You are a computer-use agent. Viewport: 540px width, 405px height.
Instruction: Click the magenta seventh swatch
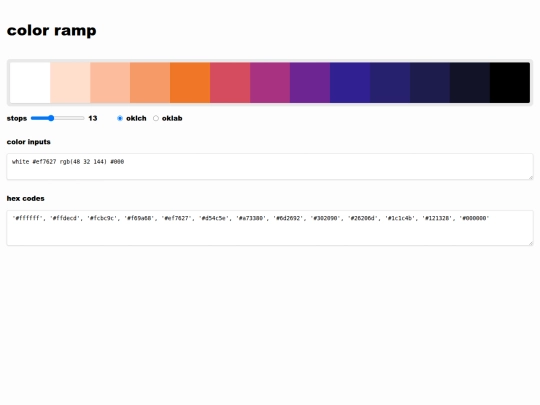[x=270, y=83]
